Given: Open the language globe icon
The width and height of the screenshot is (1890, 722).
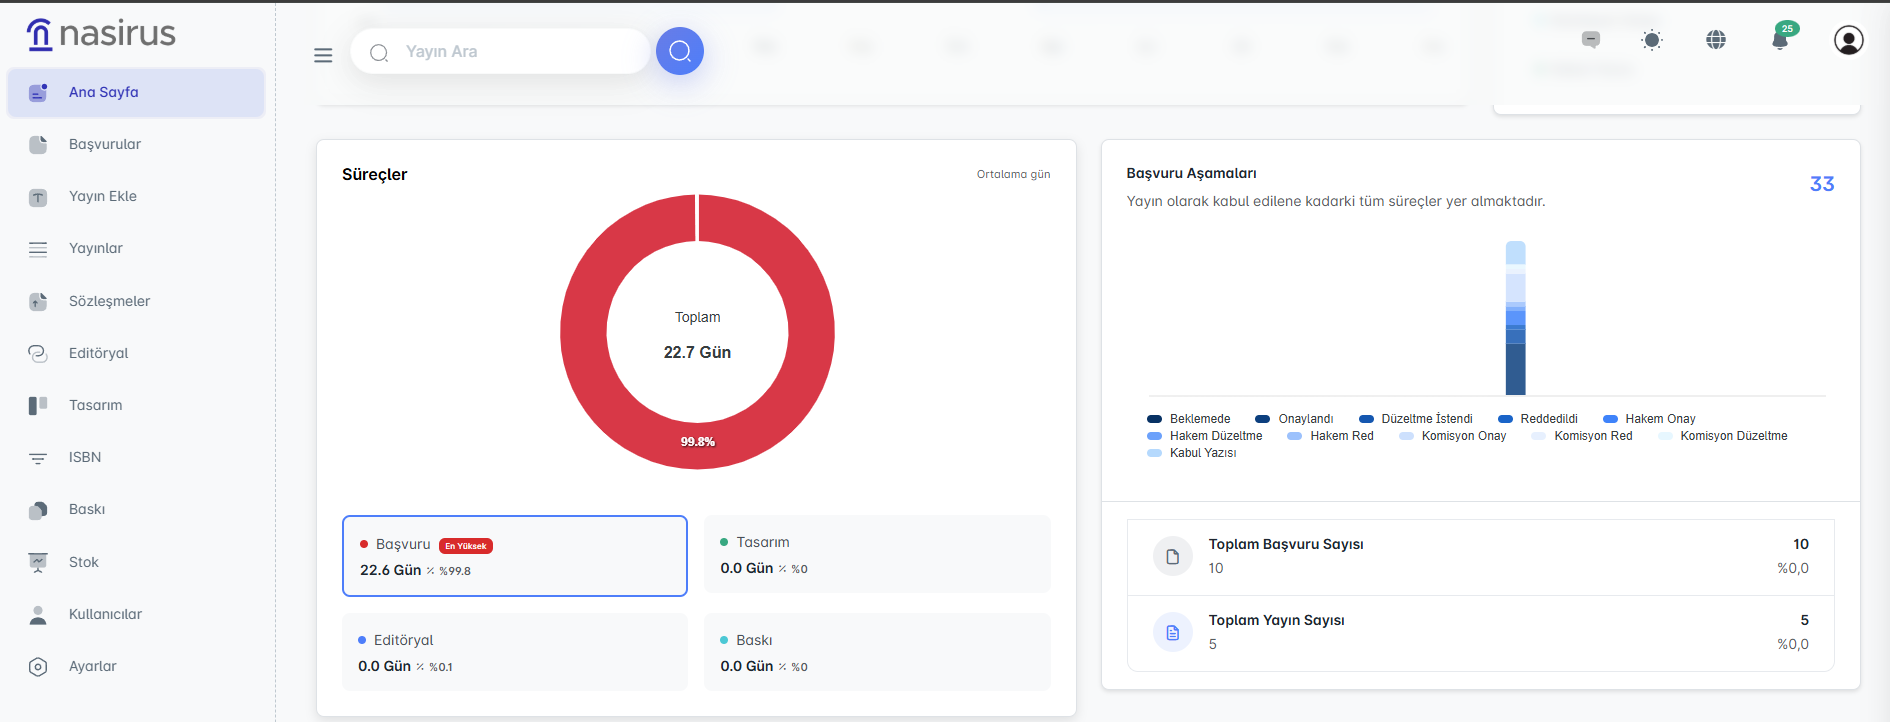Looking at the screenshot, I should [1716, 40].
